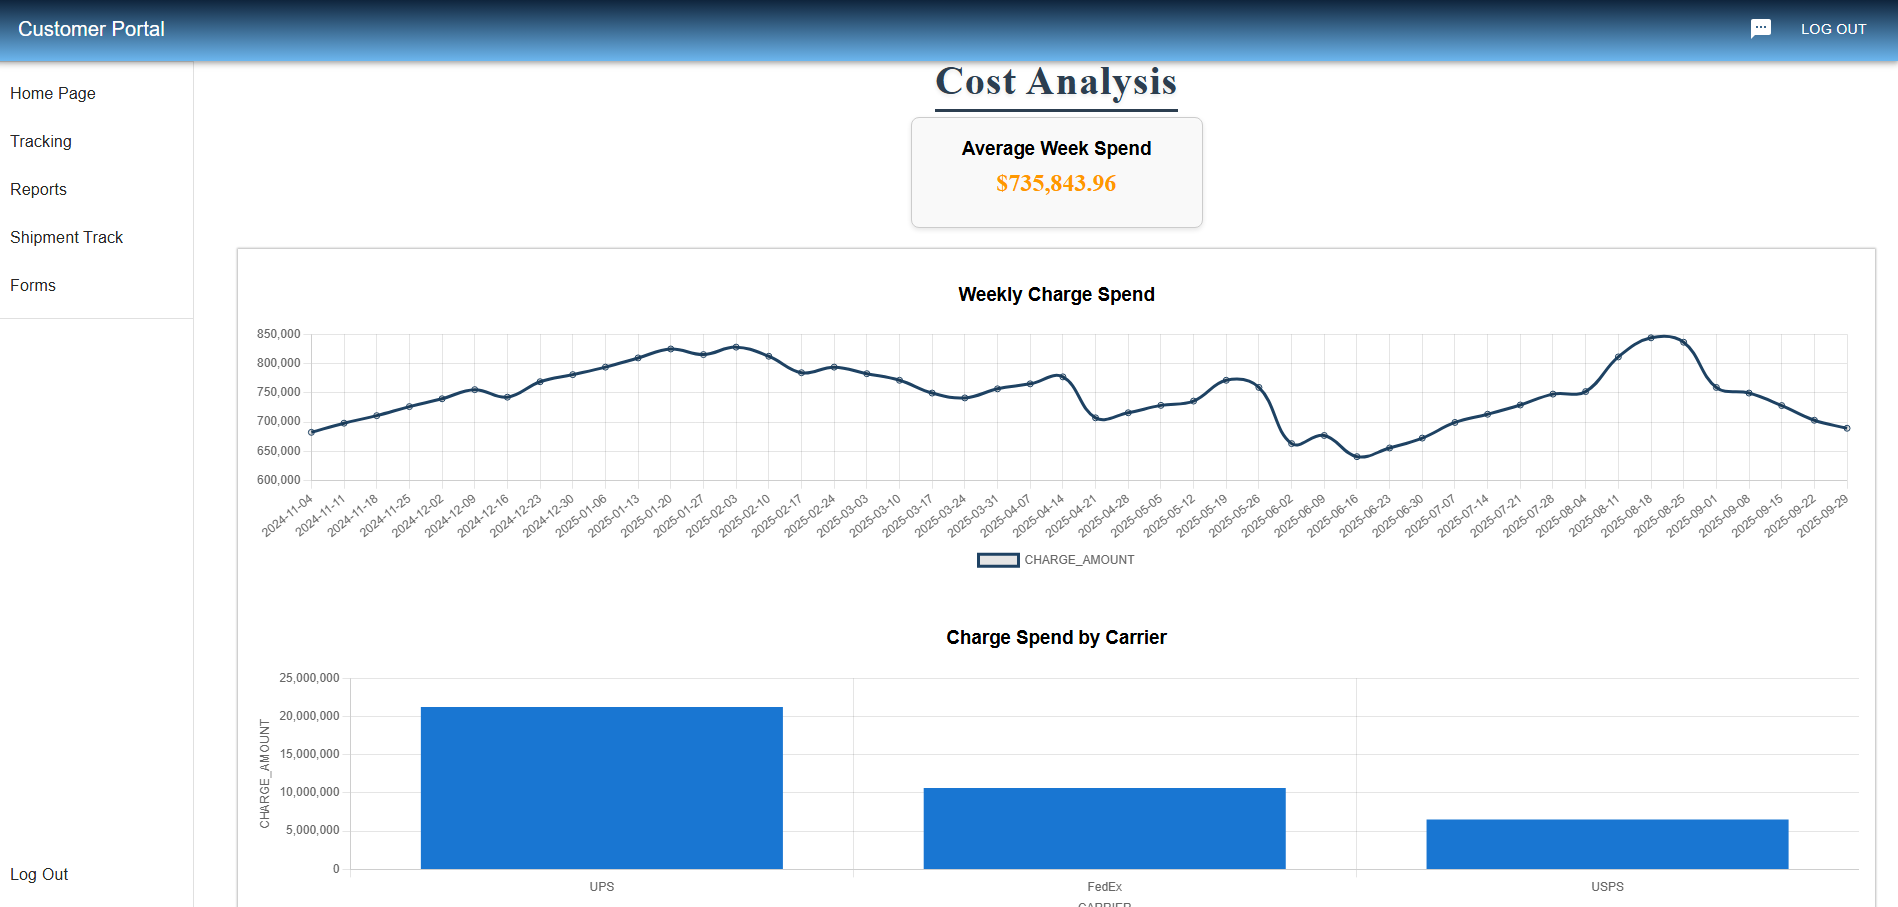Click the Customer Portal title
Viewport: 1898px width, 907px height.
tap(91, 29)
